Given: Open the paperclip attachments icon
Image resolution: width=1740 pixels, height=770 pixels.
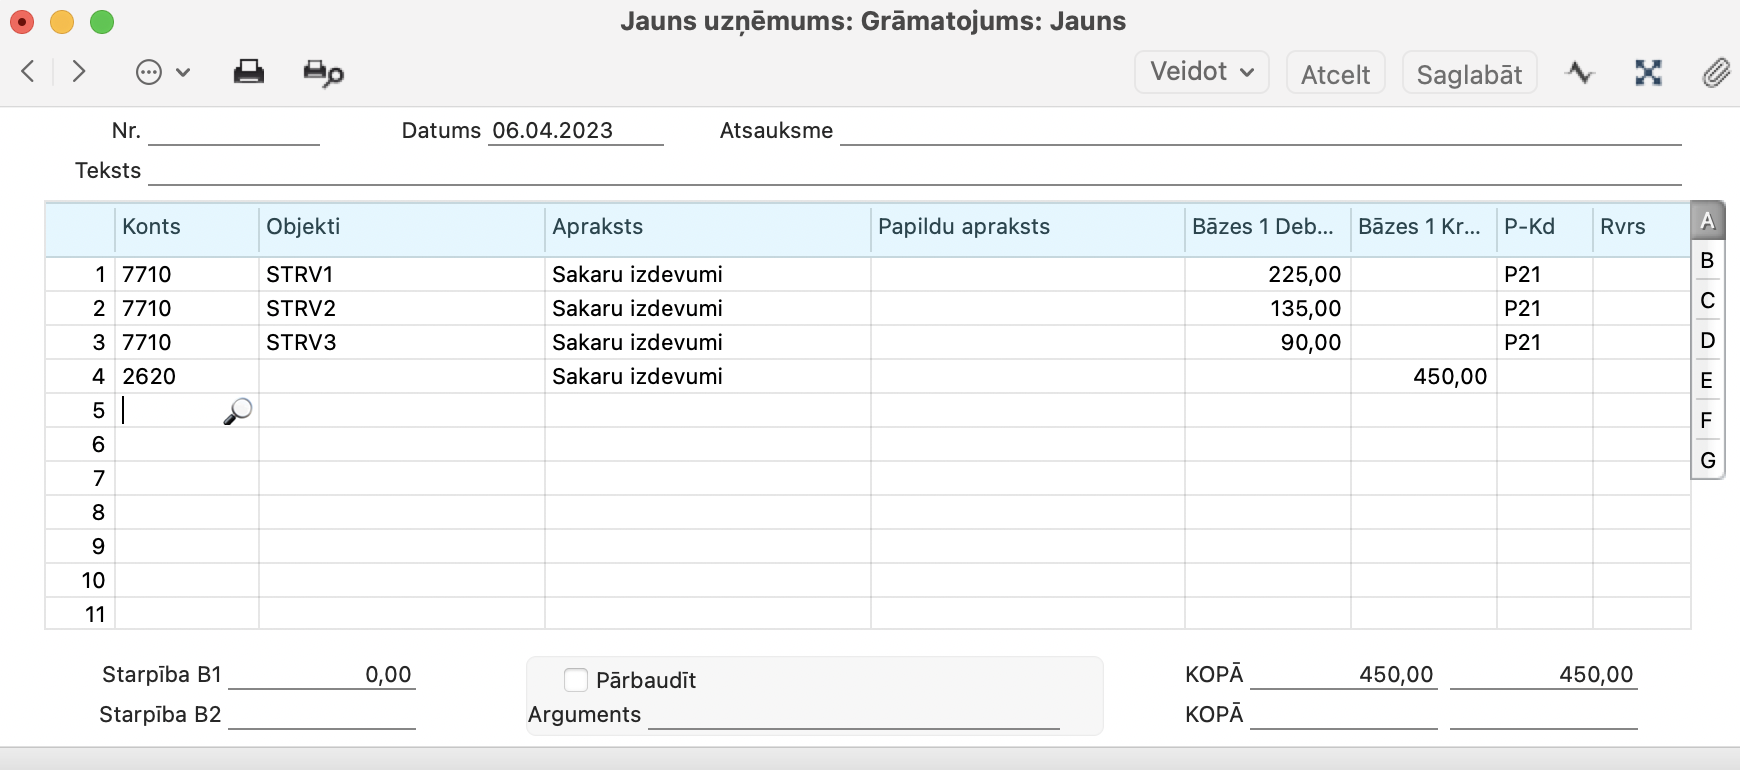Looking at the screenshot, I should pyautogui.click(x=1715, y=72).
